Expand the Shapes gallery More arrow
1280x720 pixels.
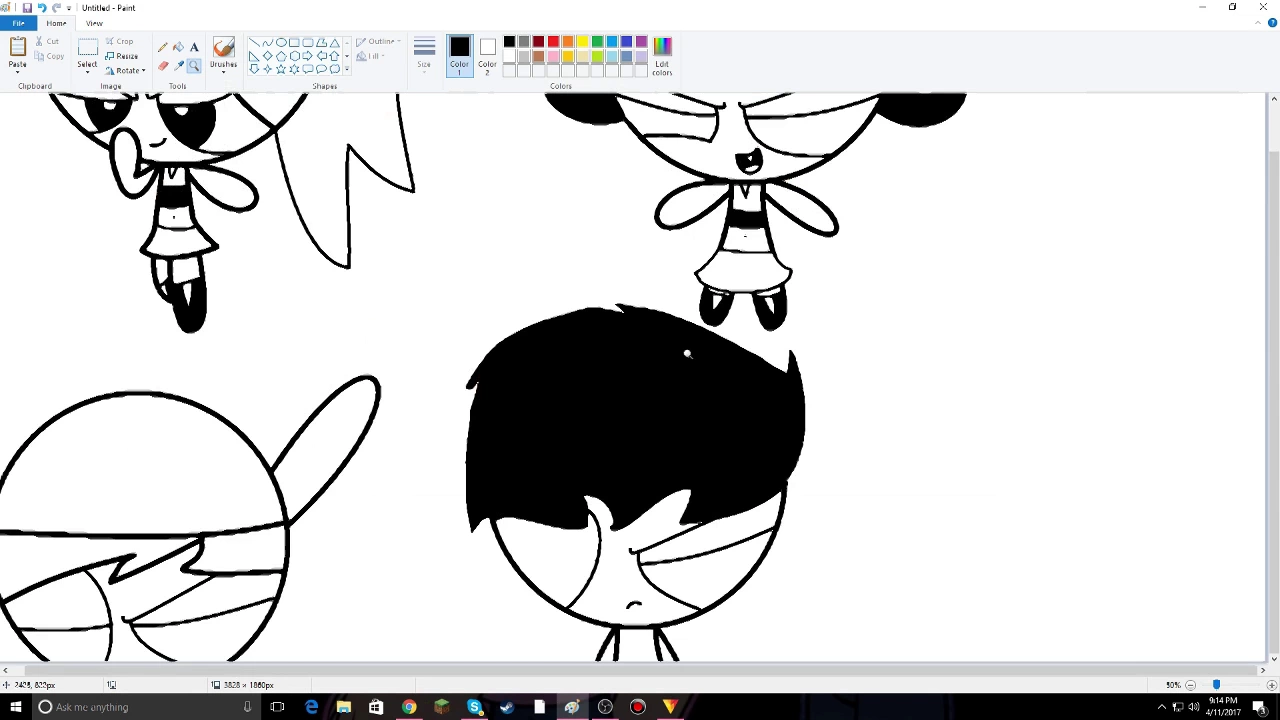347,69
